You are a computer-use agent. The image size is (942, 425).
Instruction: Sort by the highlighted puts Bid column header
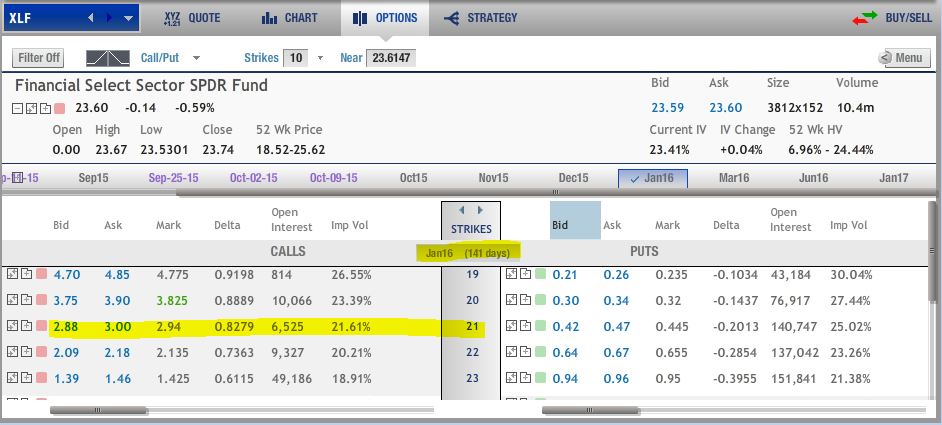click(x=575, y=220)
